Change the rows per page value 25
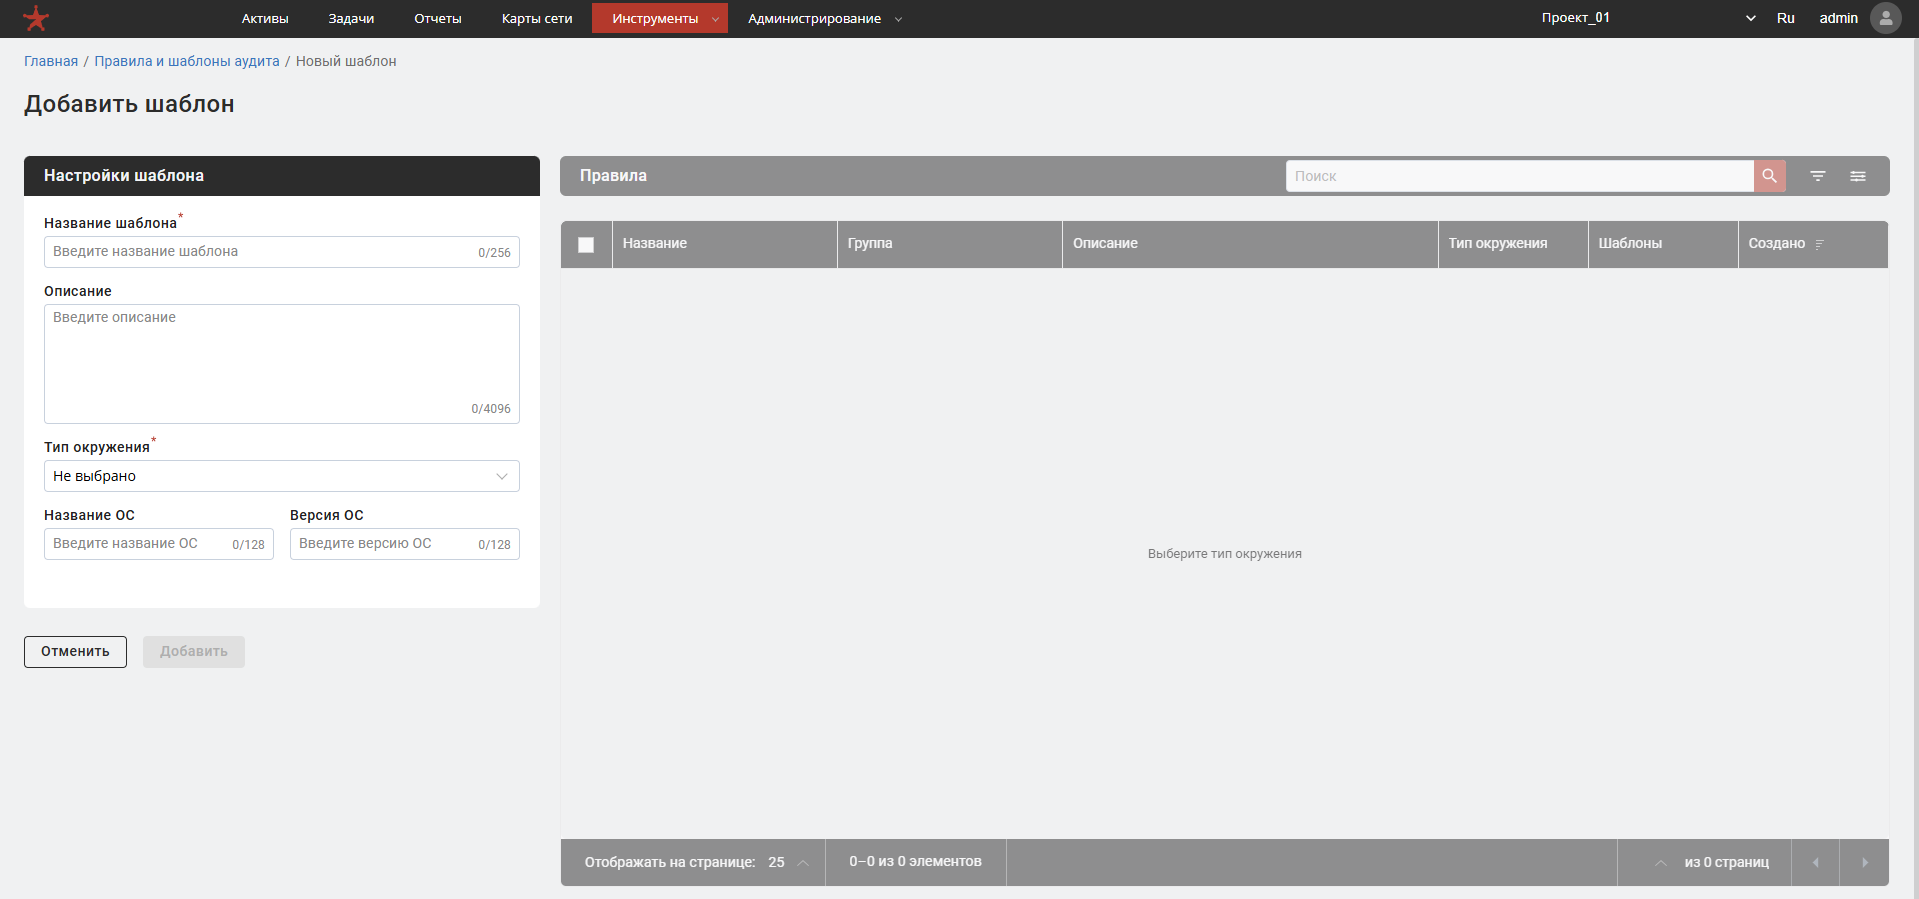The width and height of the screenshot is (1919, 899). 788,862
